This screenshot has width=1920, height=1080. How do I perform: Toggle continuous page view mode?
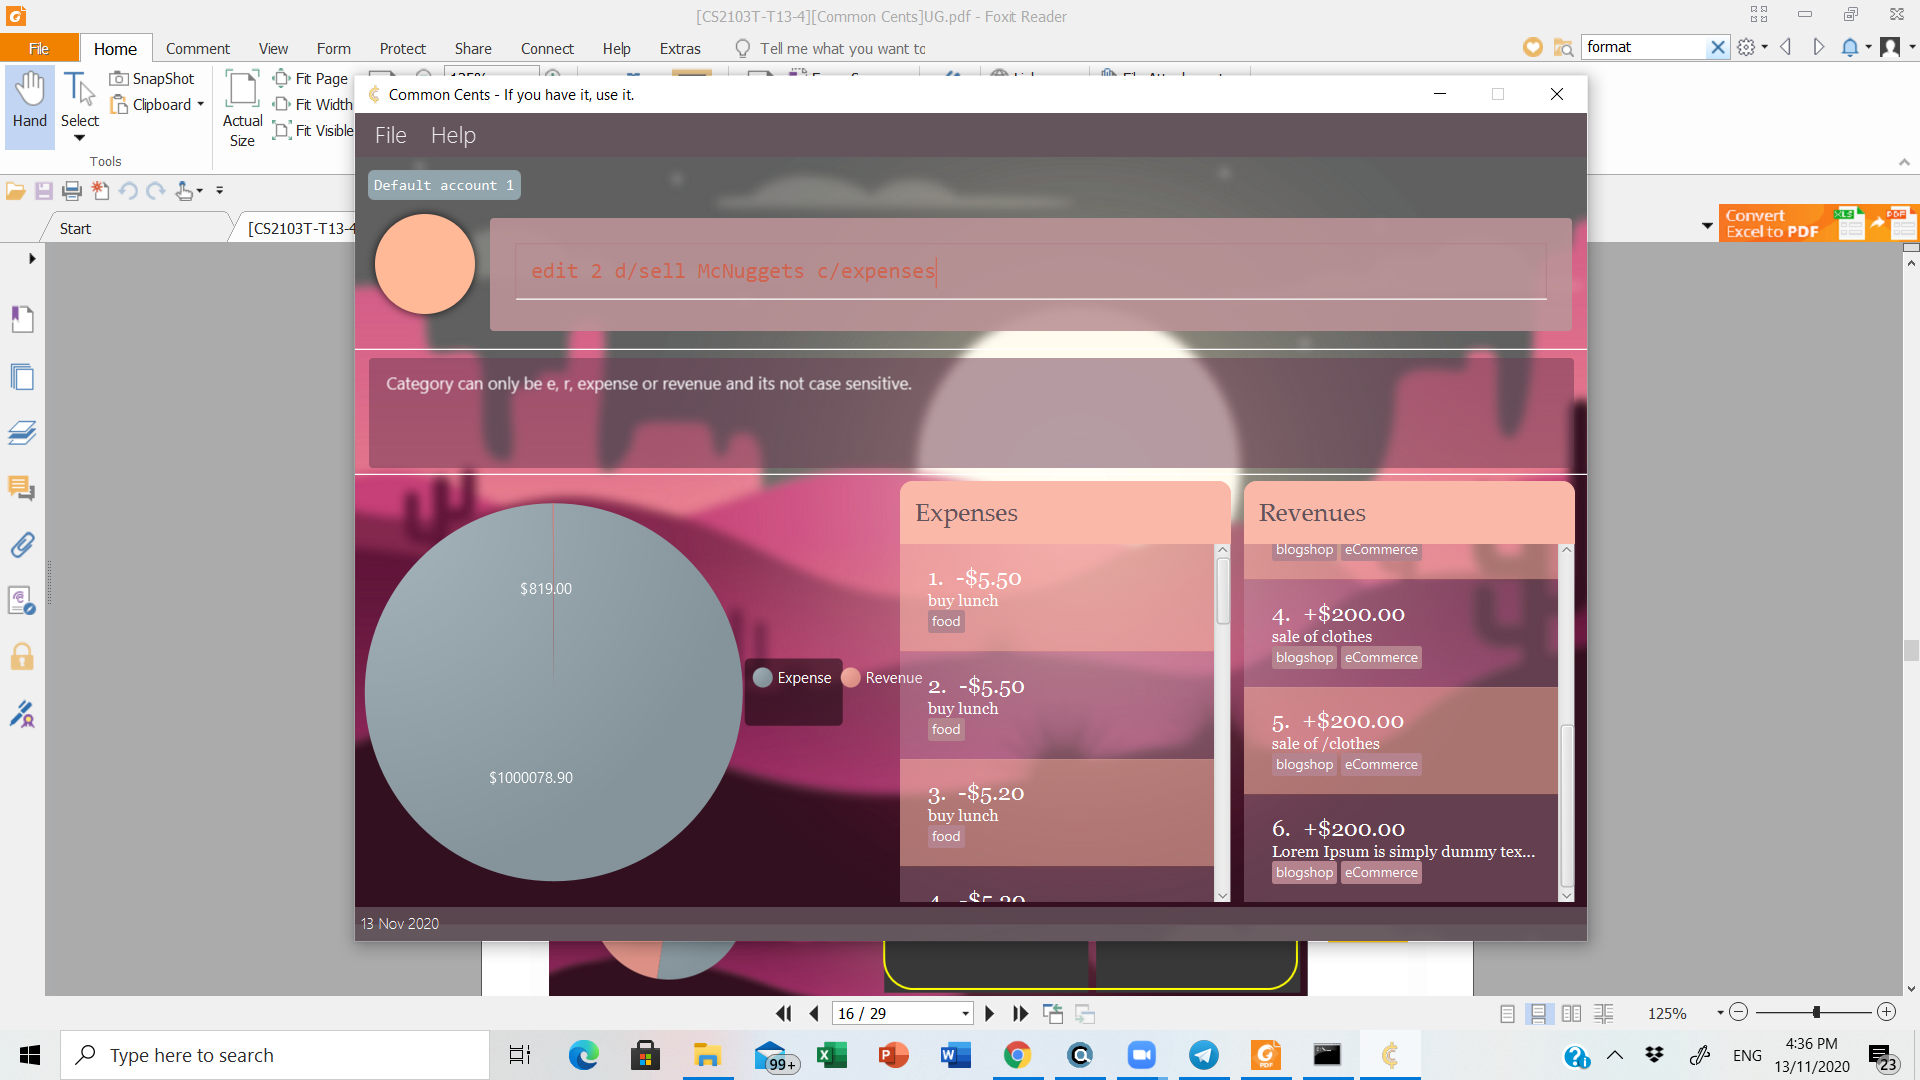tap(1539, 1013)
